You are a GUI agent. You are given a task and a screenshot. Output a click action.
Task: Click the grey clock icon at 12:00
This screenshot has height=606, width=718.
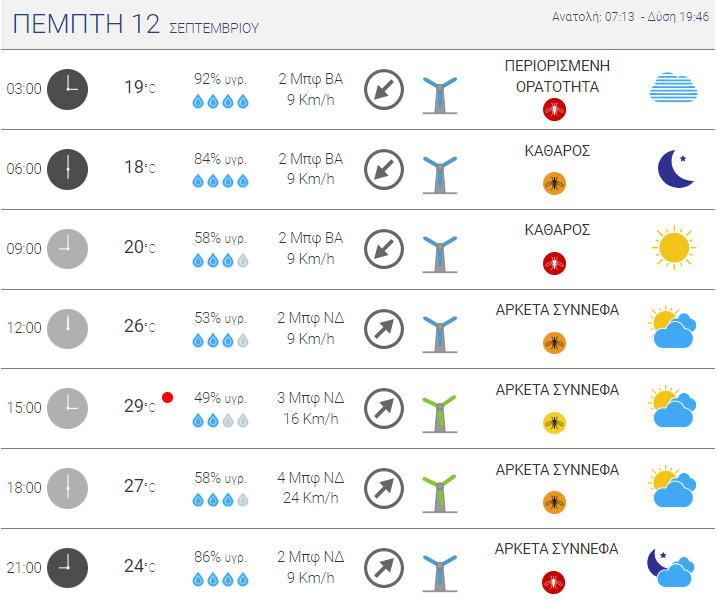point(67,328)
